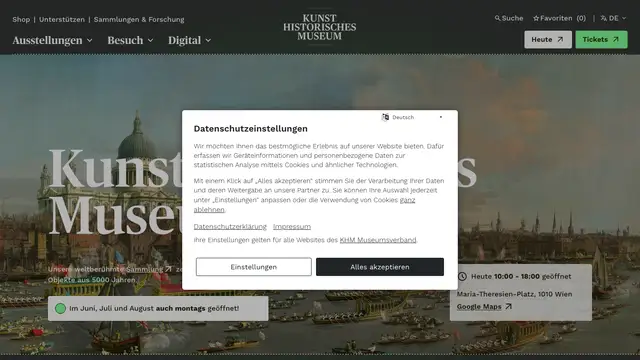Open the DE language dropdown
640x360 pixels.
(613, 18)
